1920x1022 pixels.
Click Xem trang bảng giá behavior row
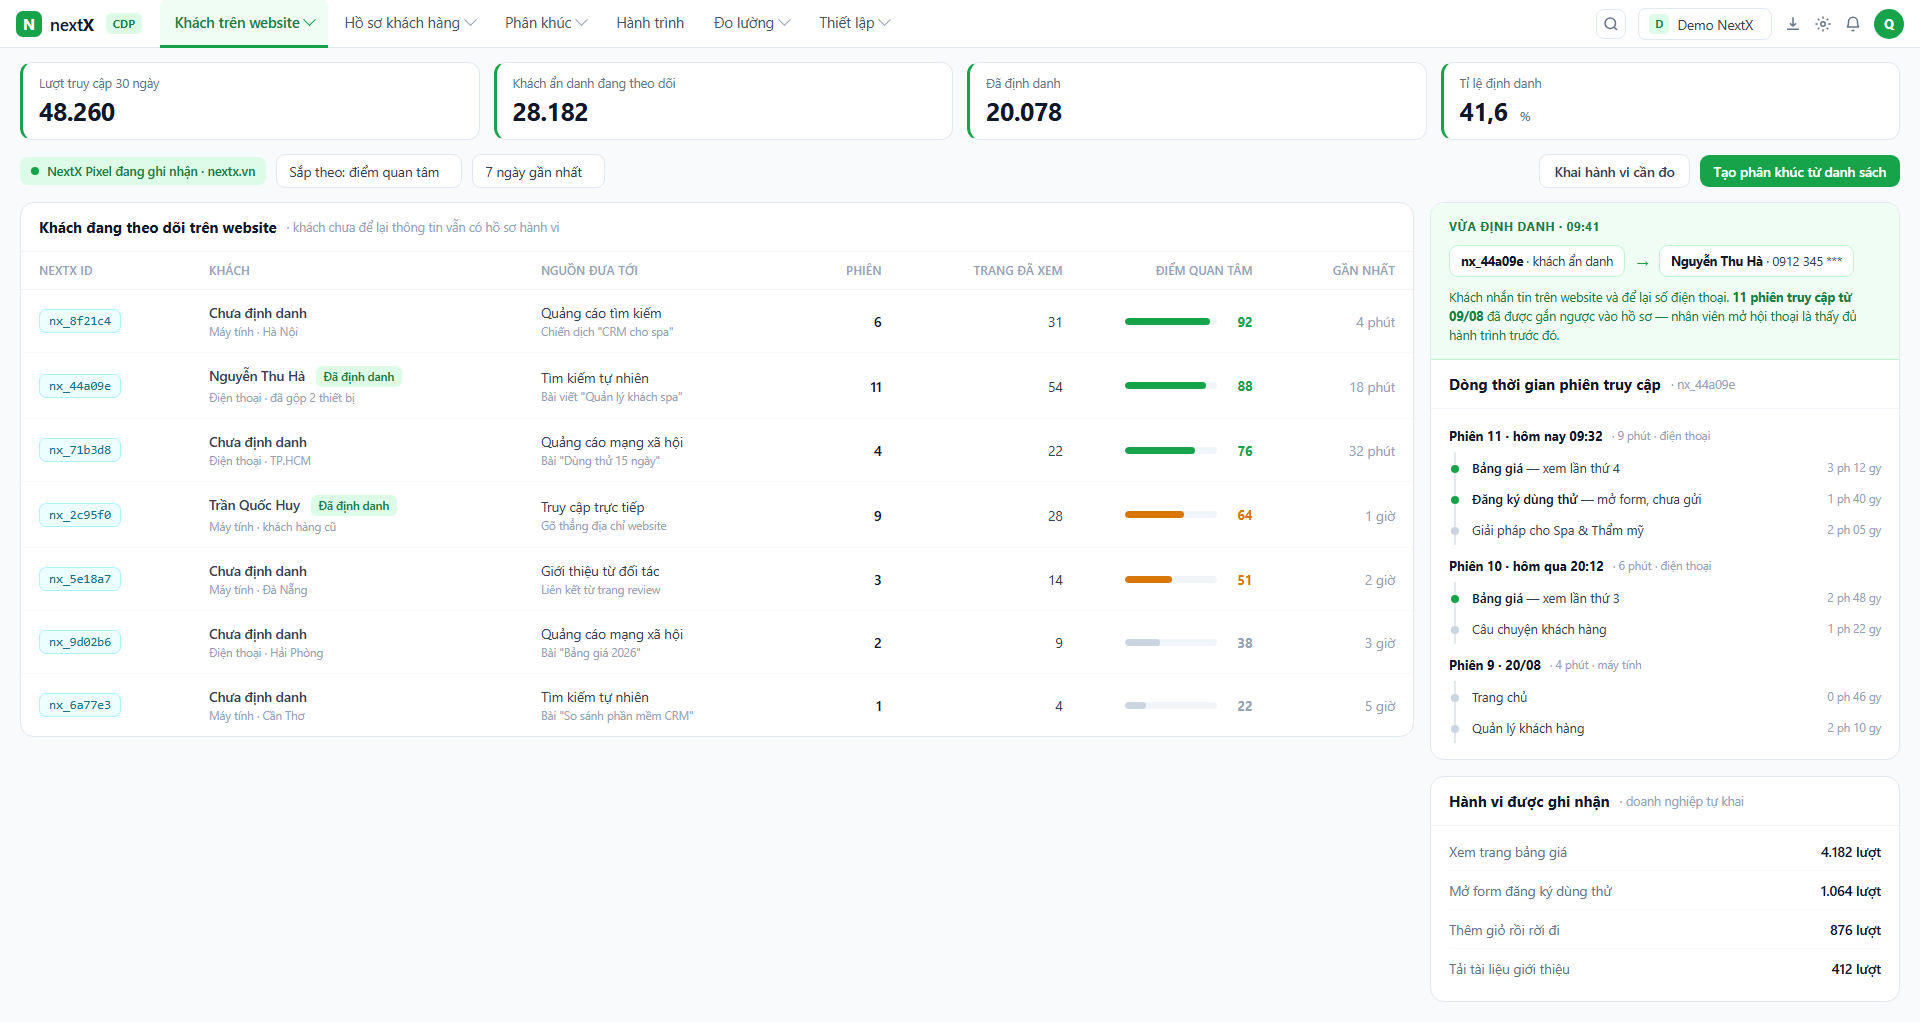1665,853
